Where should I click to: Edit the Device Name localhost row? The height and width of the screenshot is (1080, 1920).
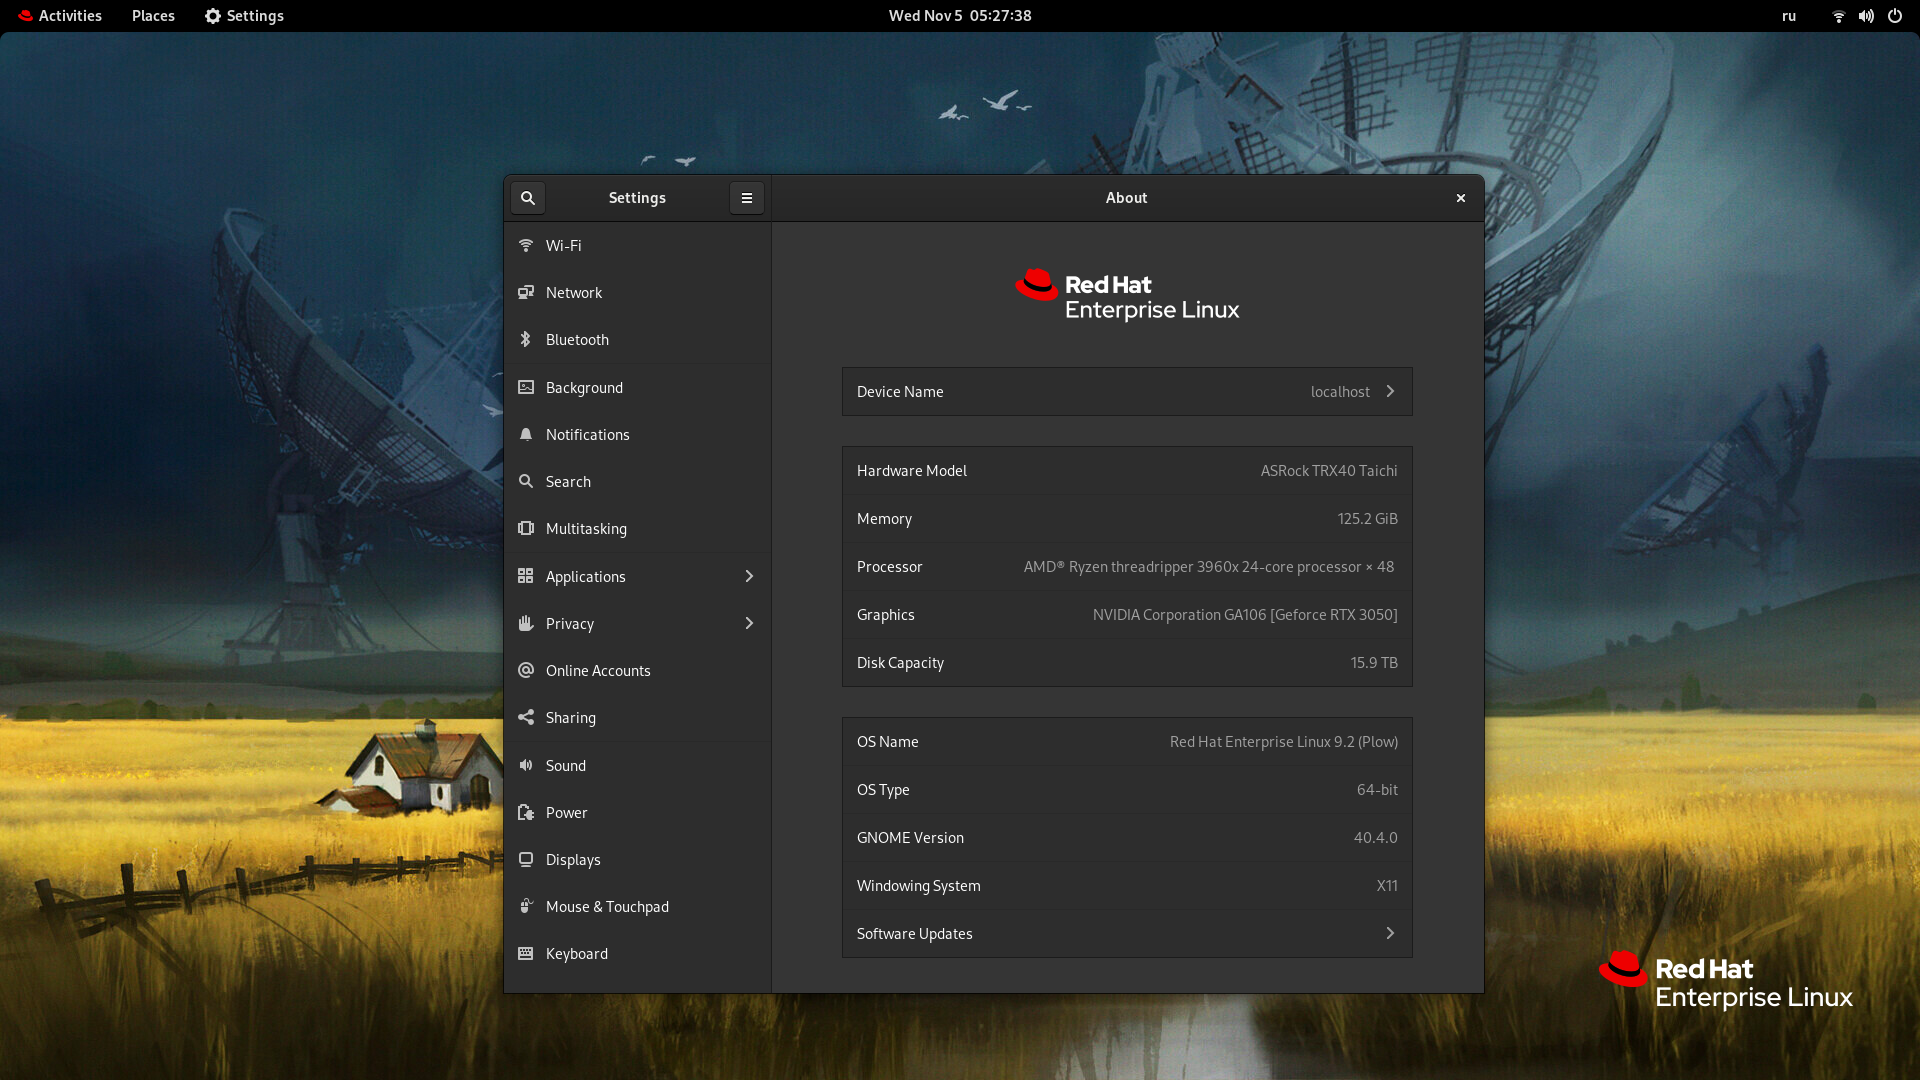pyautogui.click(x=1127, y=391)
